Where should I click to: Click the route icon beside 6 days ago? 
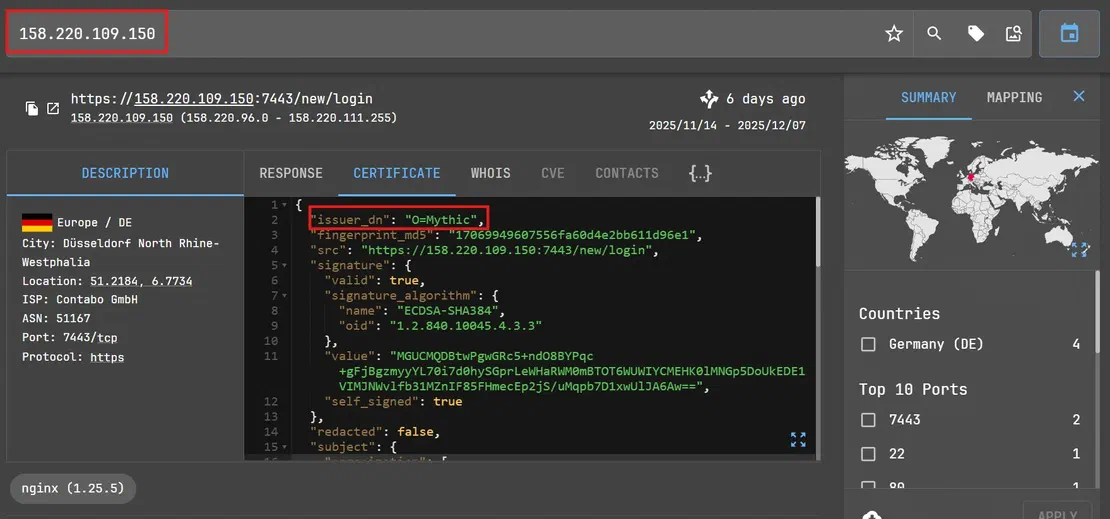pyautogui.click(x=709, y=98)
